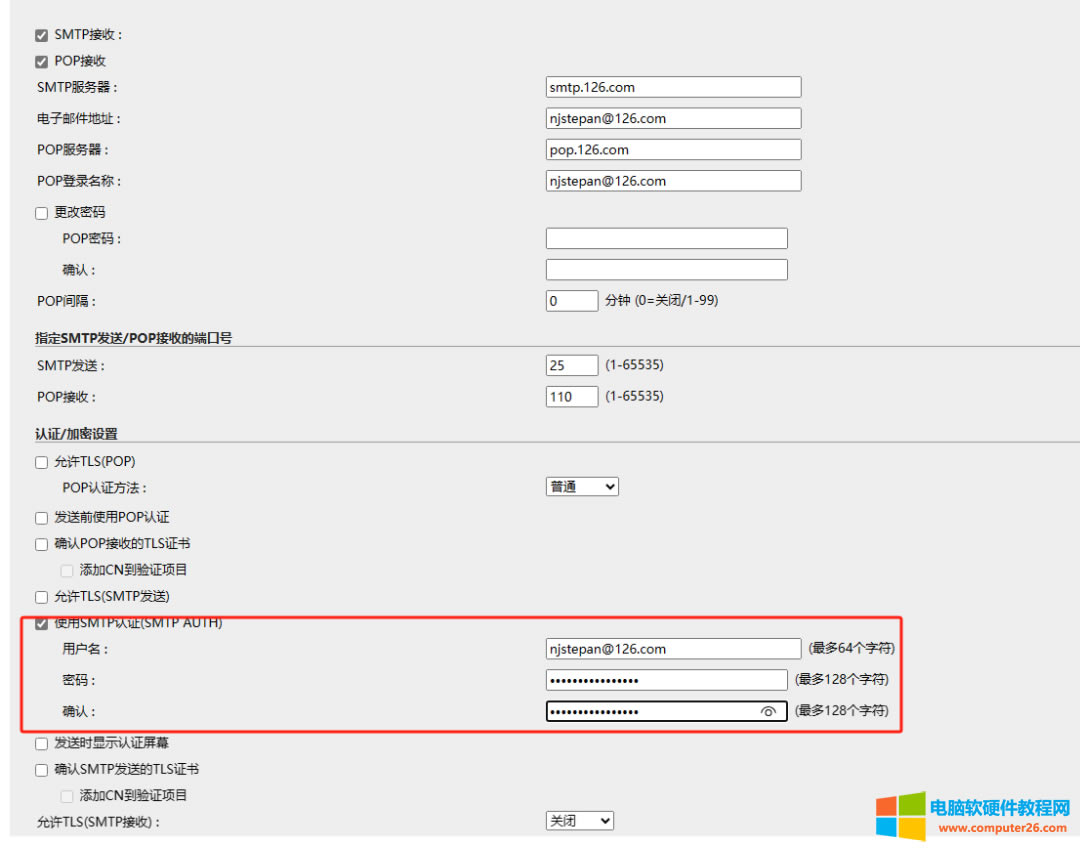
Task: Click the POP登录名称 field
Action: (x=673, y=181)
